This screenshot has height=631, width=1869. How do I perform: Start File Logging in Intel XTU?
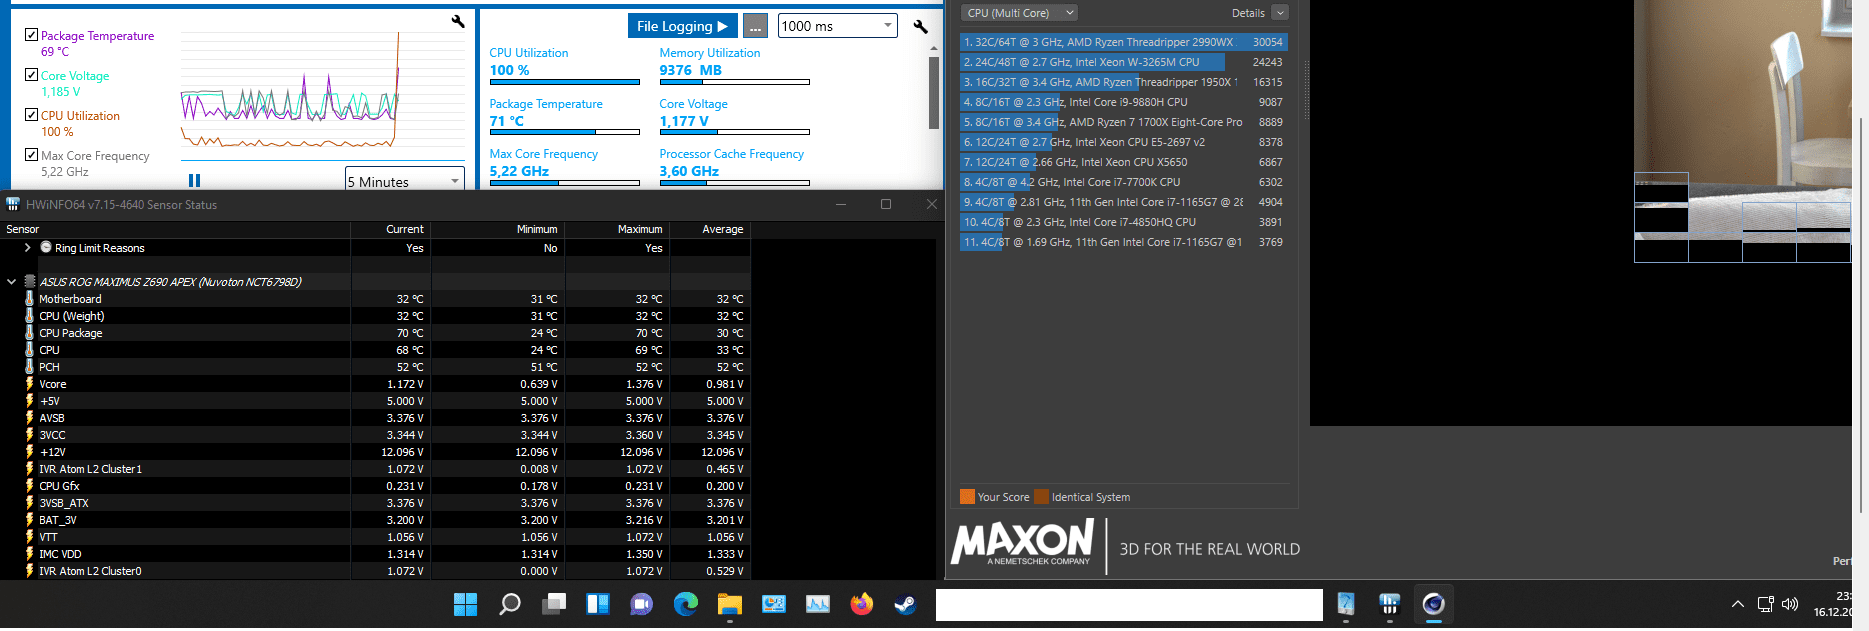point(682,26)
